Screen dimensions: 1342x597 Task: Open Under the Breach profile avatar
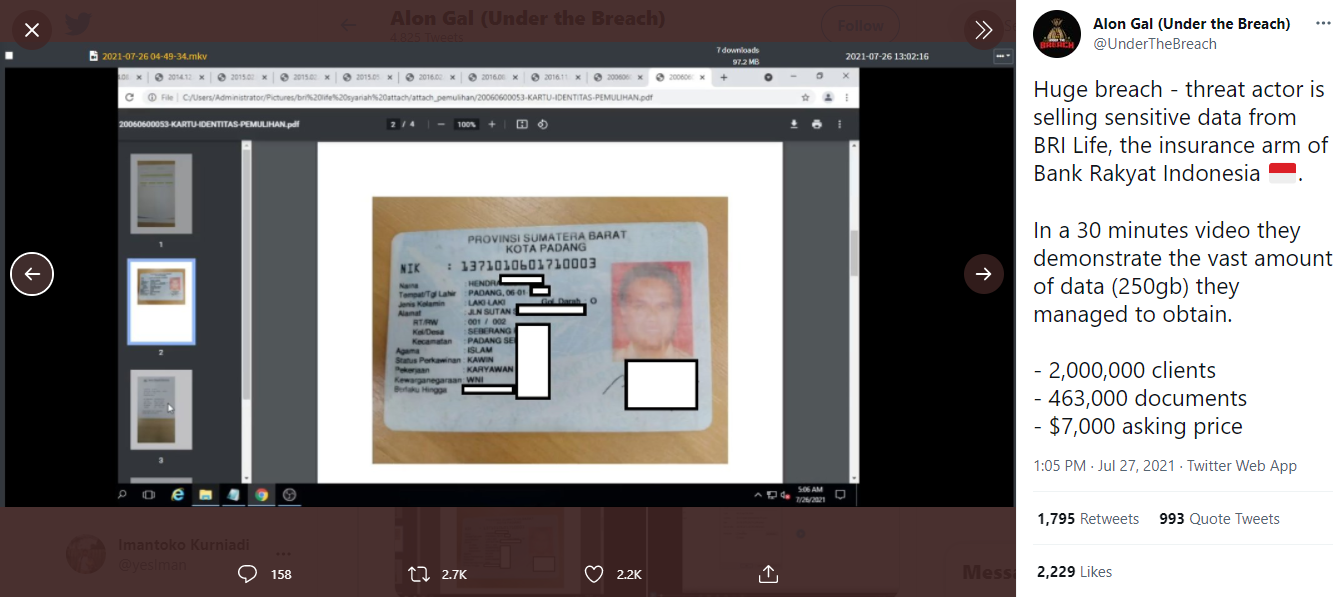point(1057,34)
